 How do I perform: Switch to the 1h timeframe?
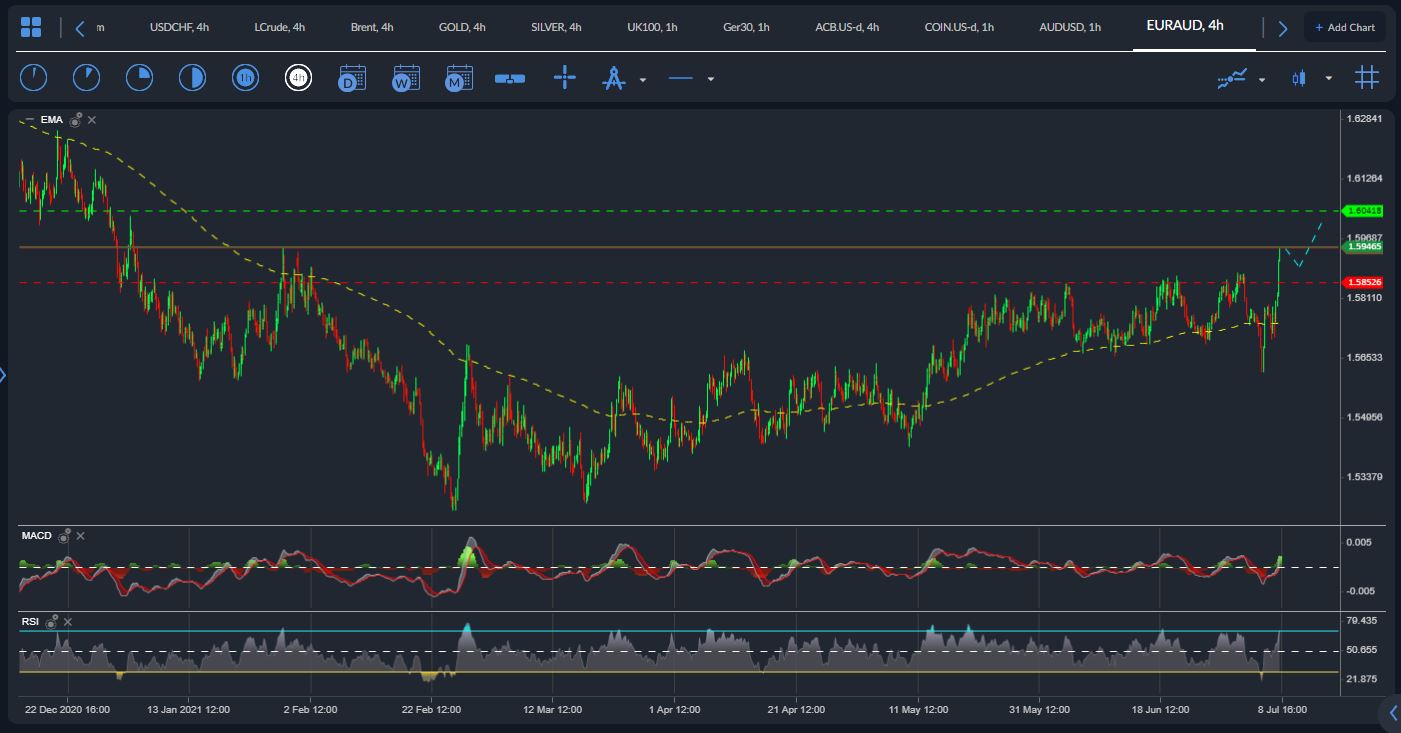(x=245, y=77)
